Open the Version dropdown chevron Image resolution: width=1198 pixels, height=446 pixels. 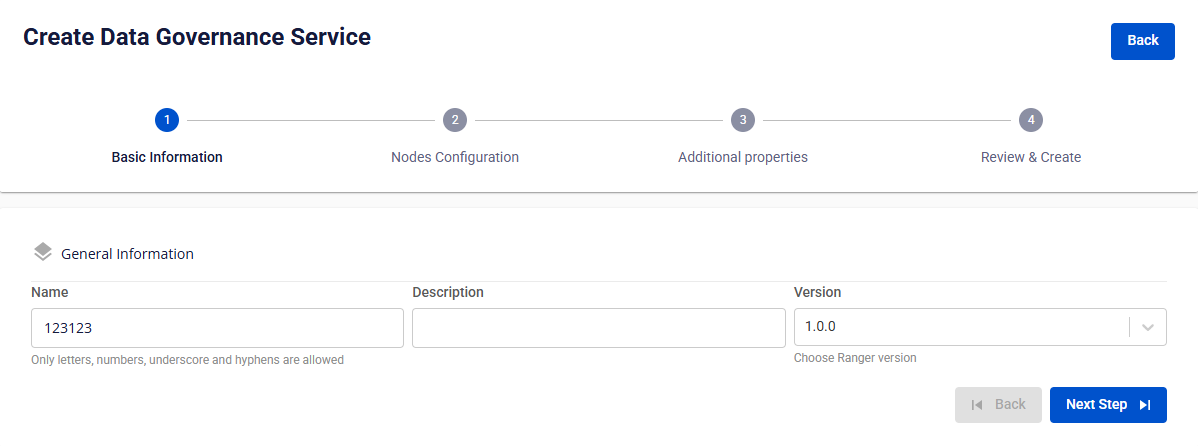coord(1148,327)
